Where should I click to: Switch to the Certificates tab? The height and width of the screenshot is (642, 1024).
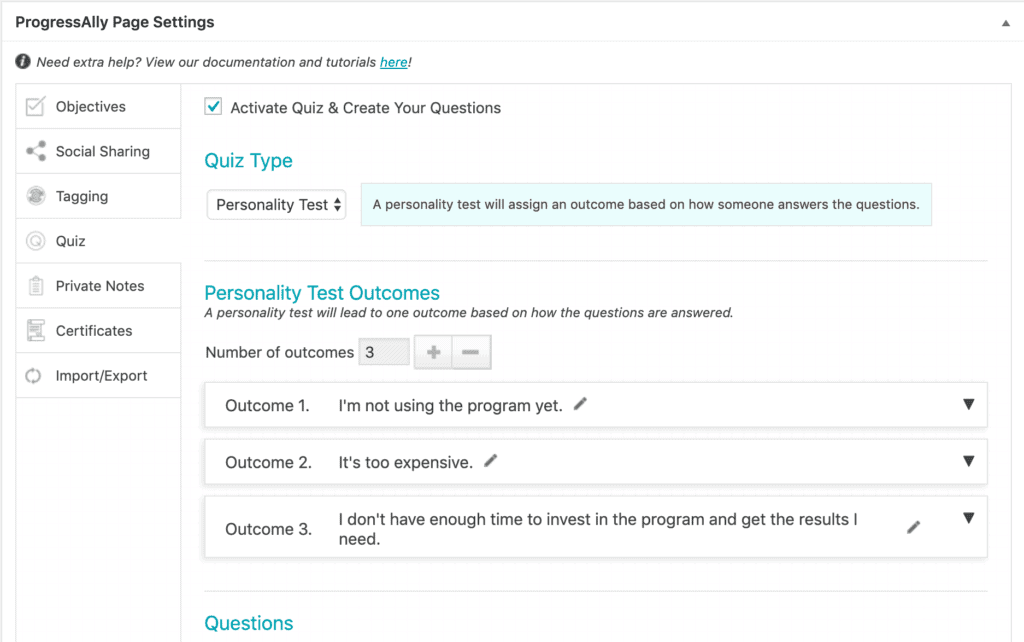pos(36,330)
